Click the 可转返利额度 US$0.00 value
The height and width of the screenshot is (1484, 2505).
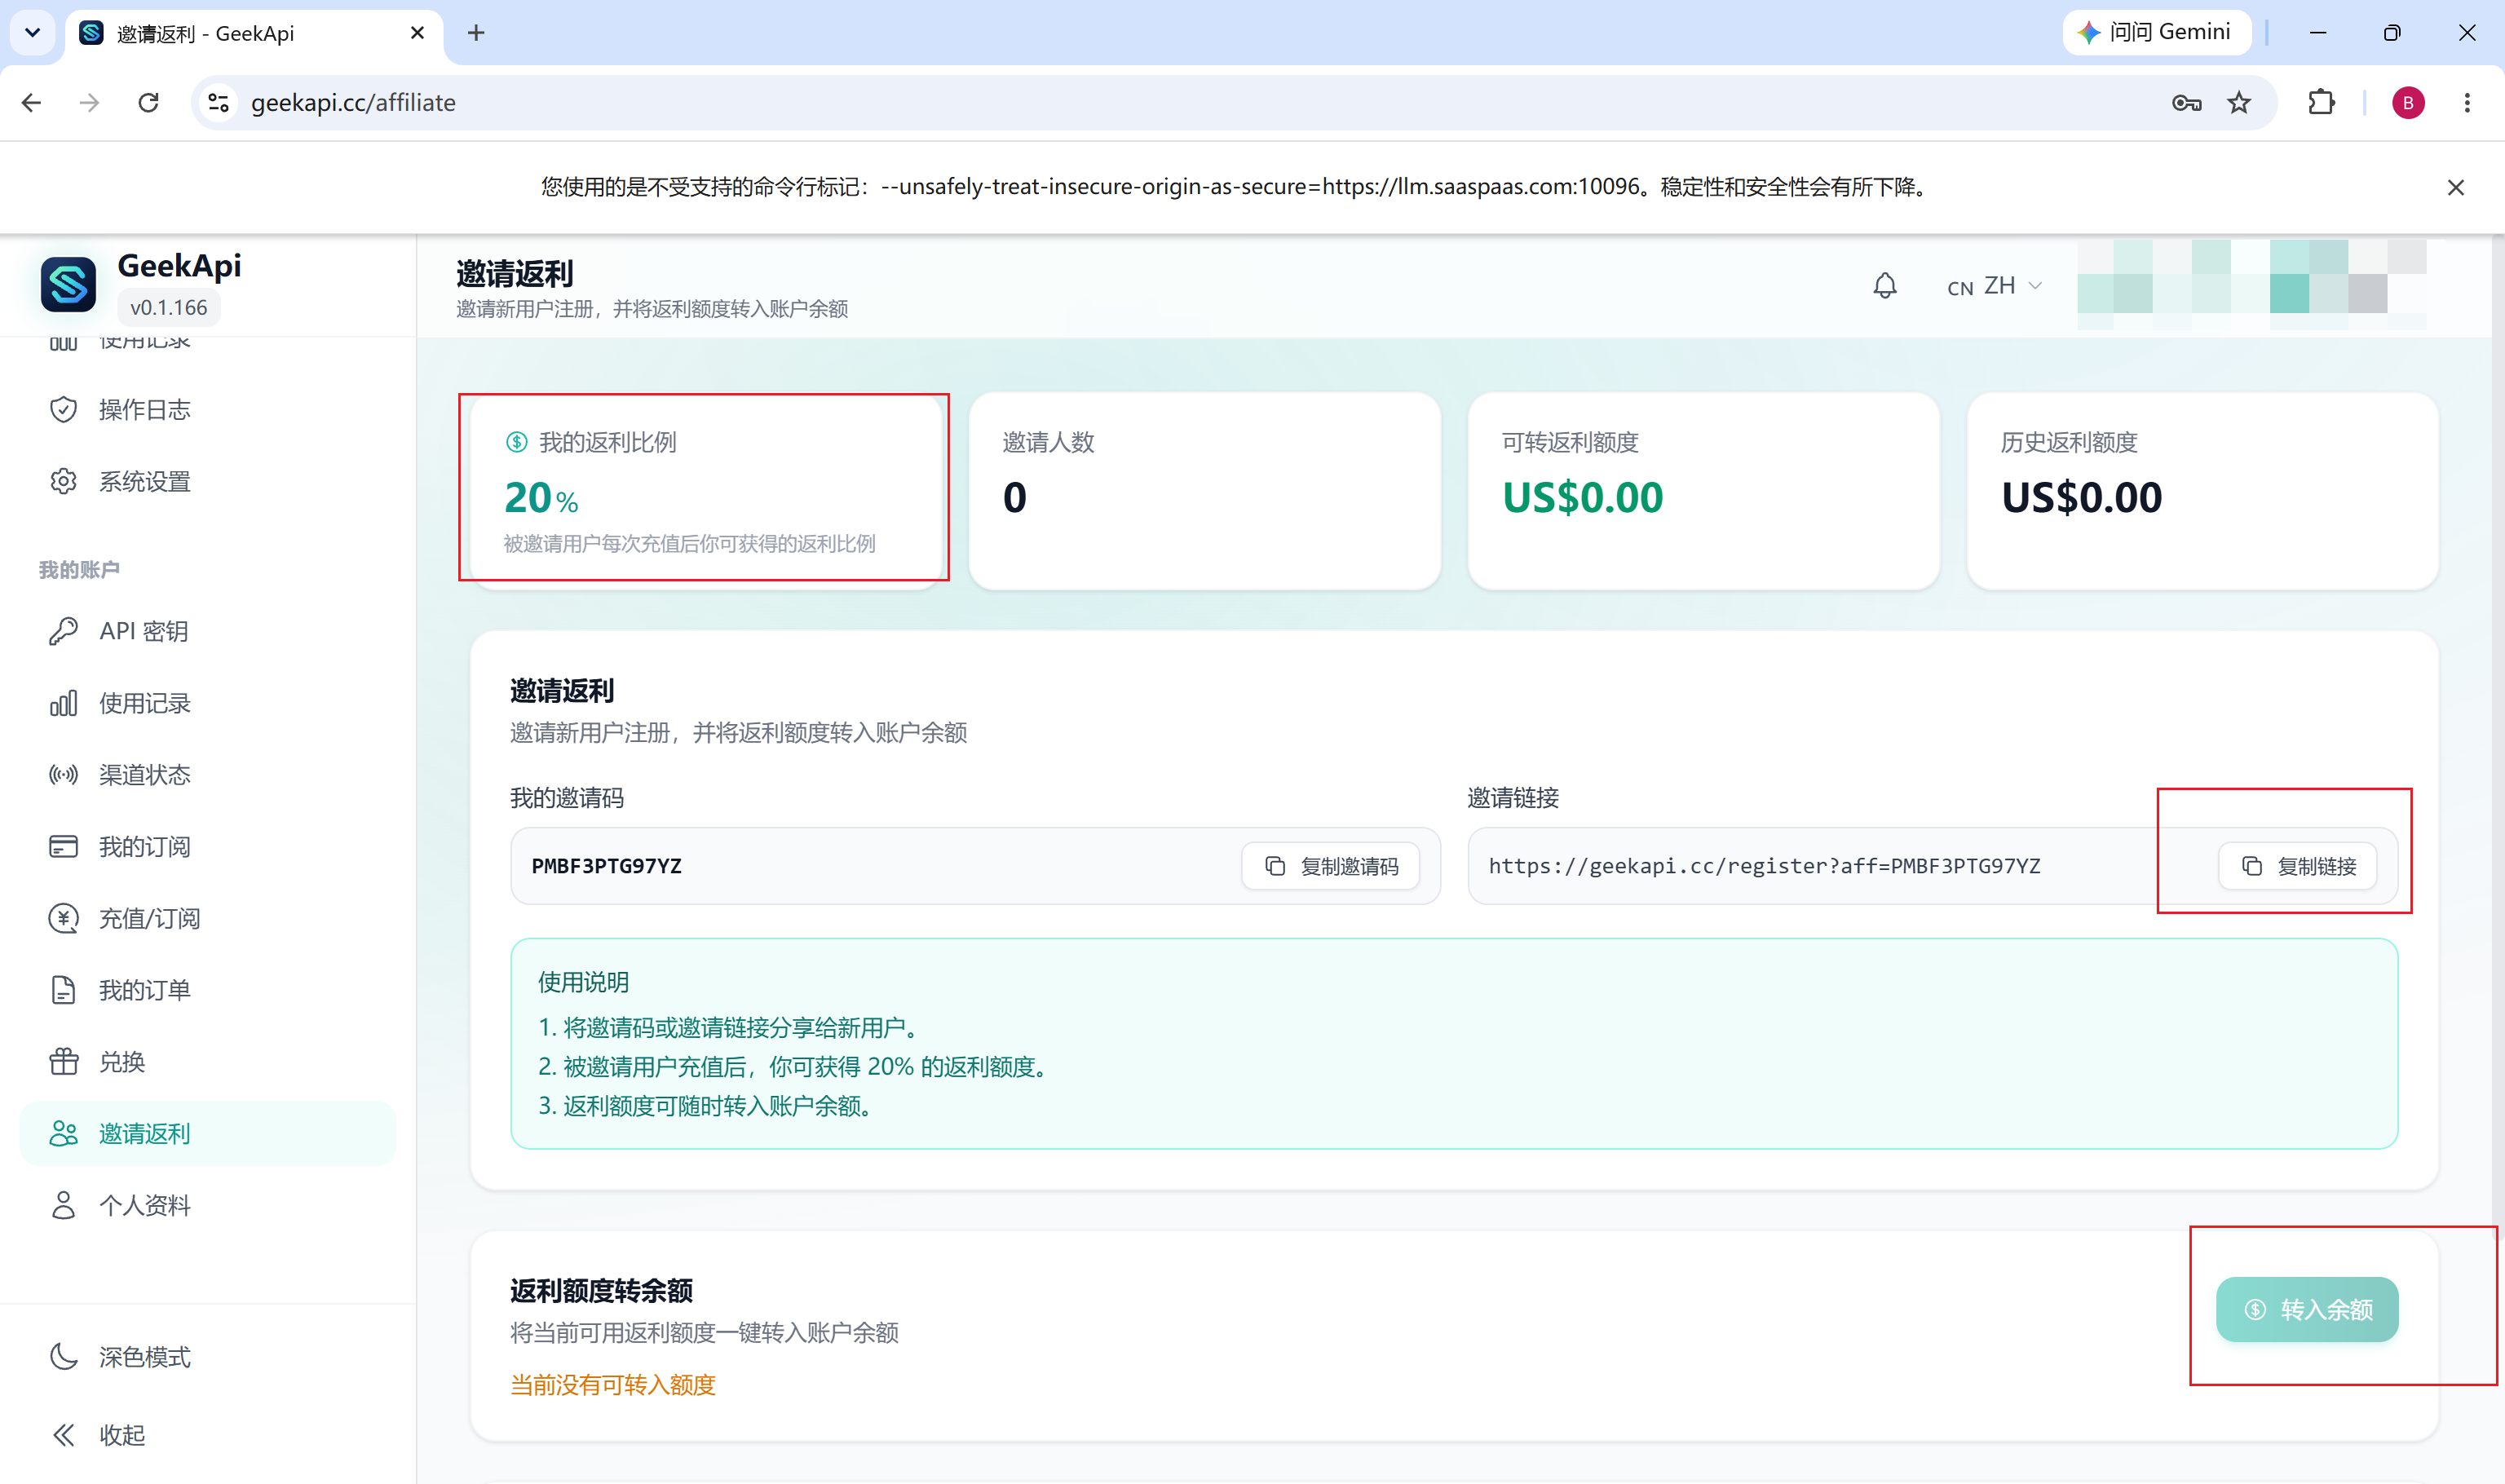(1583, 497)
